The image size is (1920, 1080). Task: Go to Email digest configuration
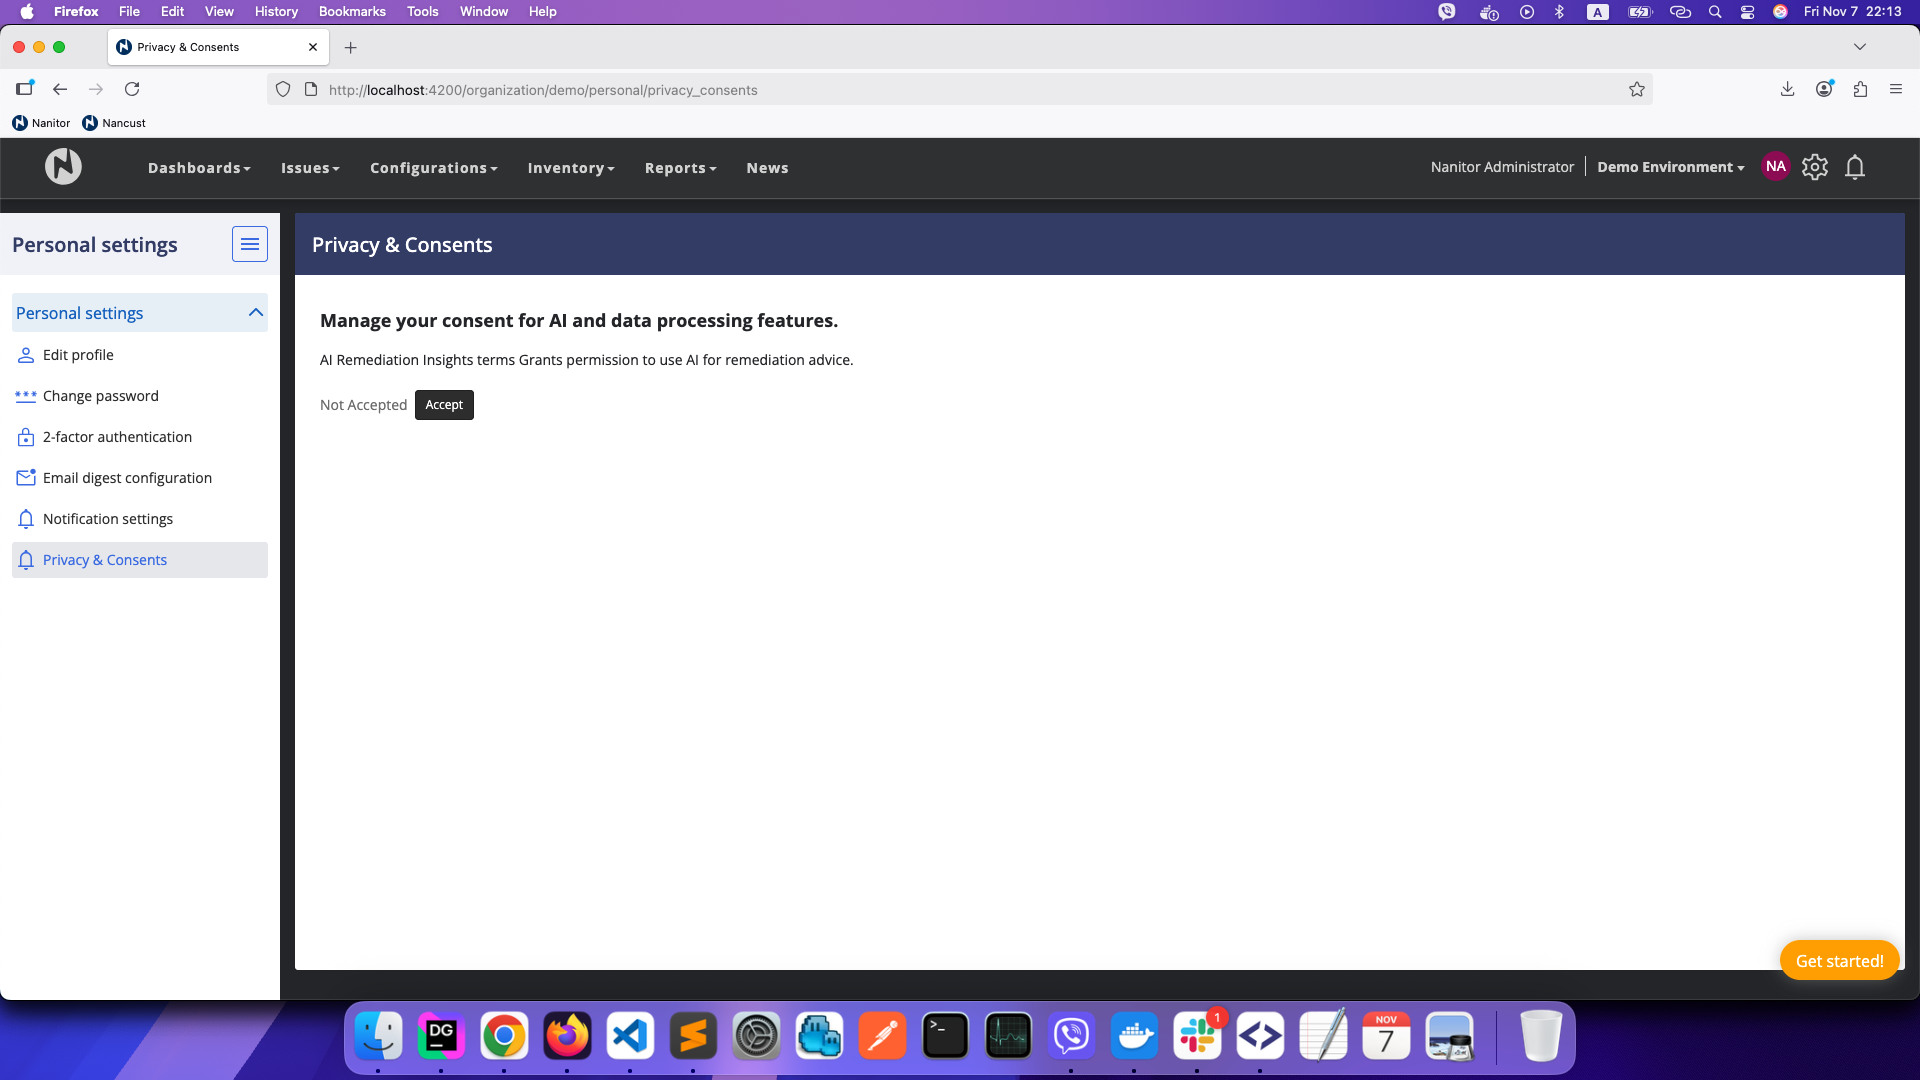pos(127,478)
